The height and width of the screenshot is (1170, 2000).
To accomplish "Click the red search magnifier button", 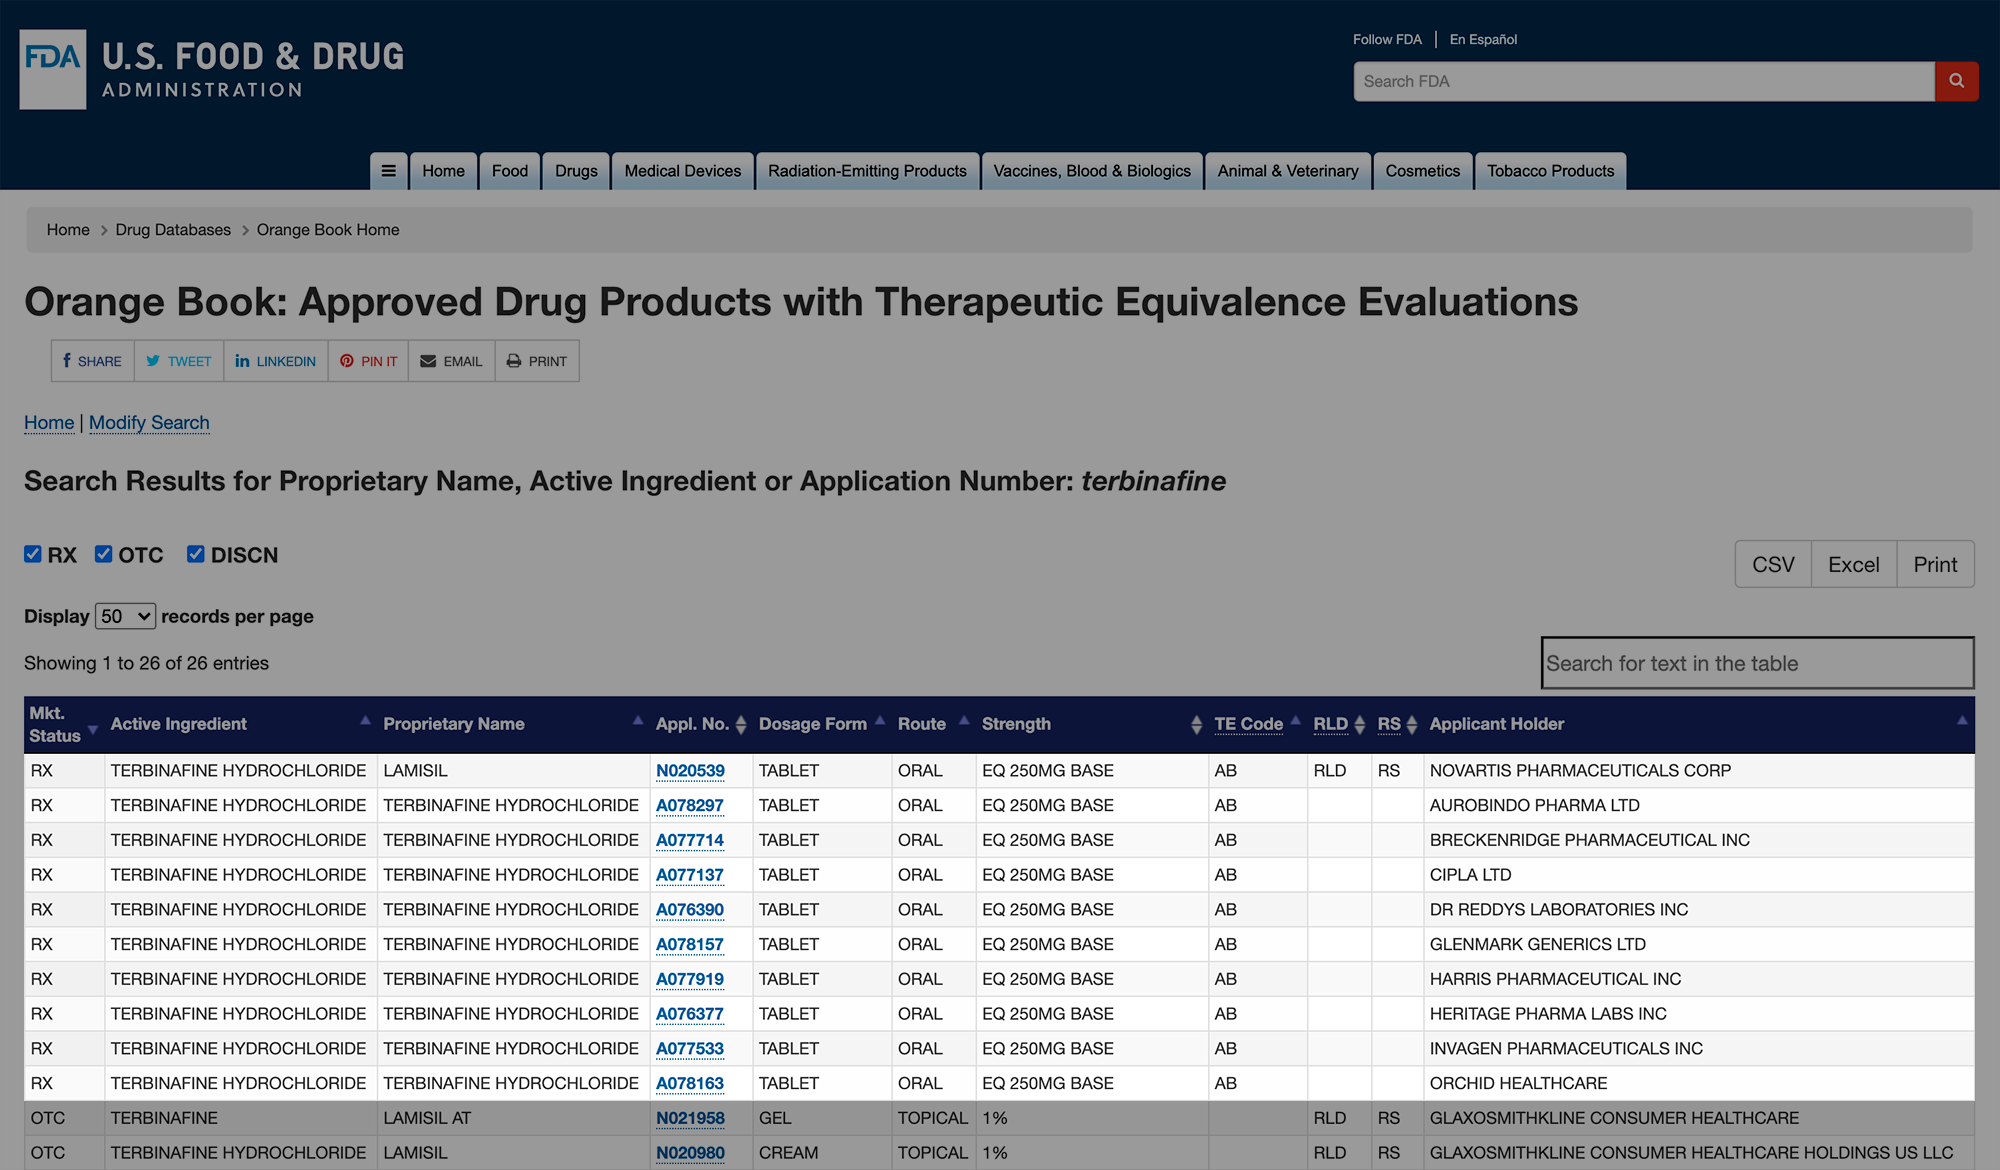I will pyautogui.click(x=1956, y=81).
